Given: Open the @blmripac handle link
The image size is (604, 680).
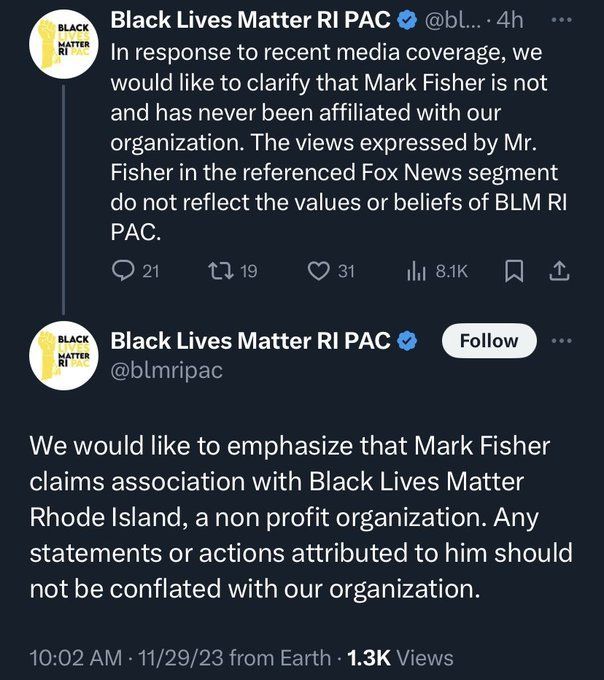Looking at the screenshot, I should pos(166,371).
